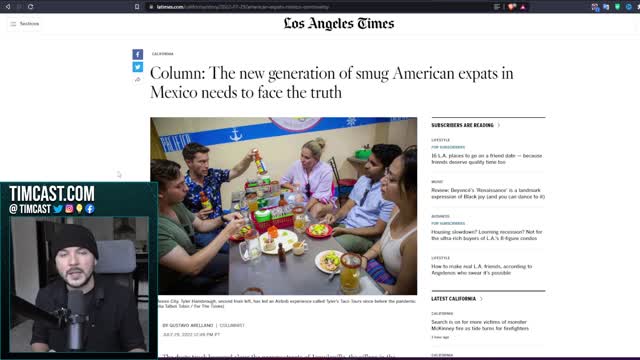Click the yellow lightbulb icon in Timcast overlay

tap(79, 209)
